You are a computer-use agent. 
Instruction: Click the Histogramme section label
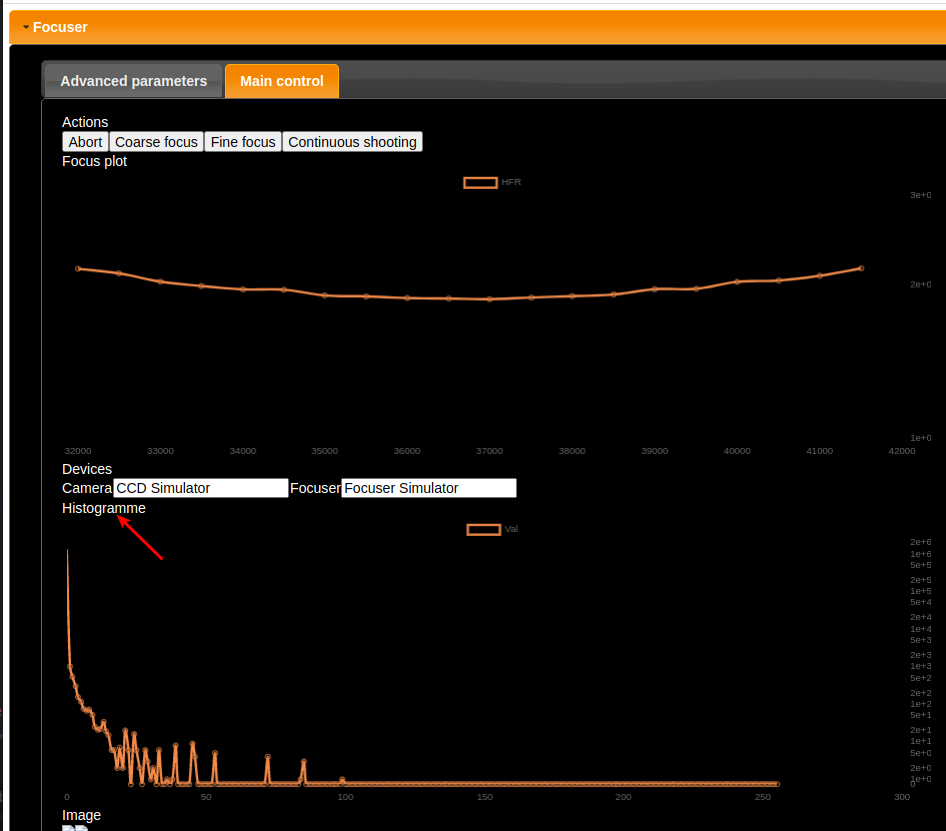[x=104, y=508]
